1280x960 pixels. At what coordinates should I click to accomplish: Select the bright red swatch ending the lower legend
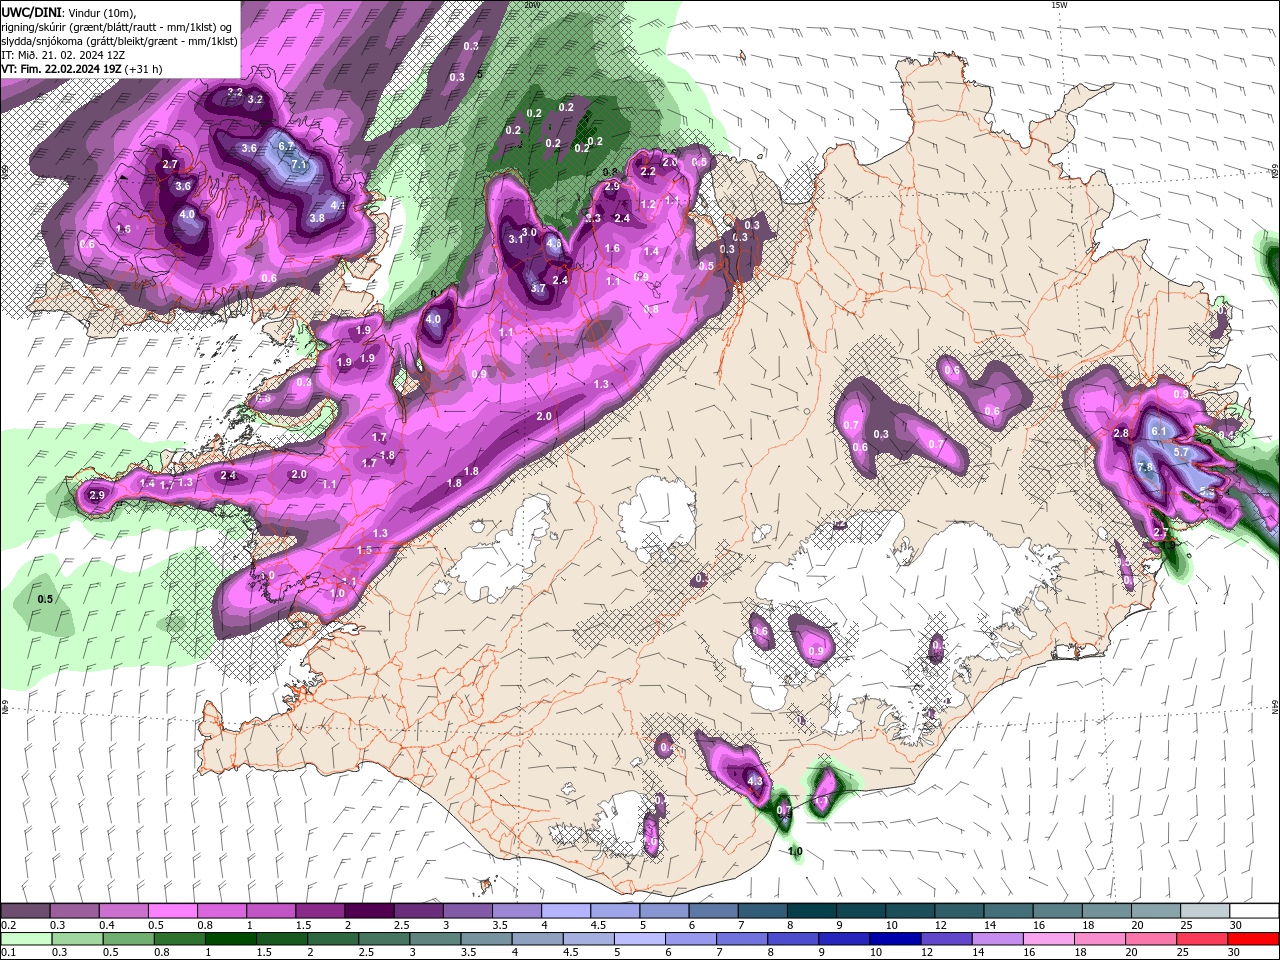pyautogui.click(x=1253, y=939)
